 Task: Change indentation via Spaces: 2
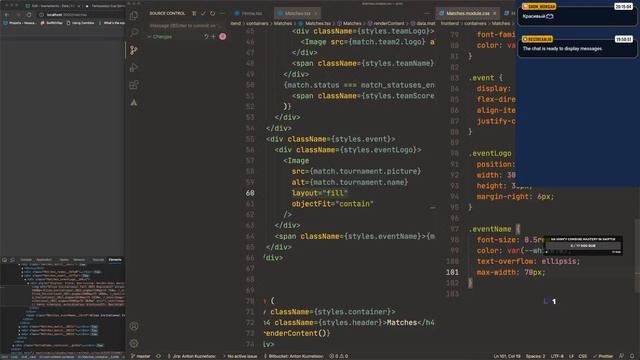click(536, 356)
